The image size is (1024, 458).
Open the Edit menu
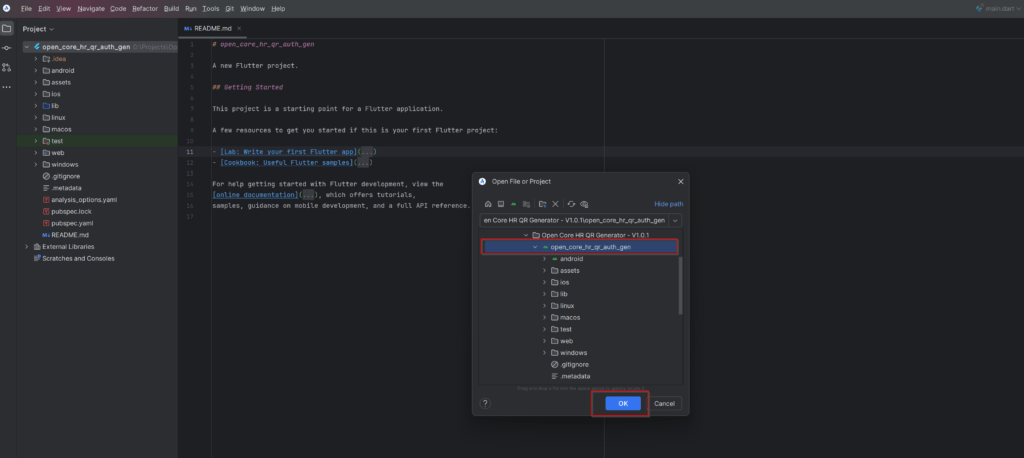[44, 8]
